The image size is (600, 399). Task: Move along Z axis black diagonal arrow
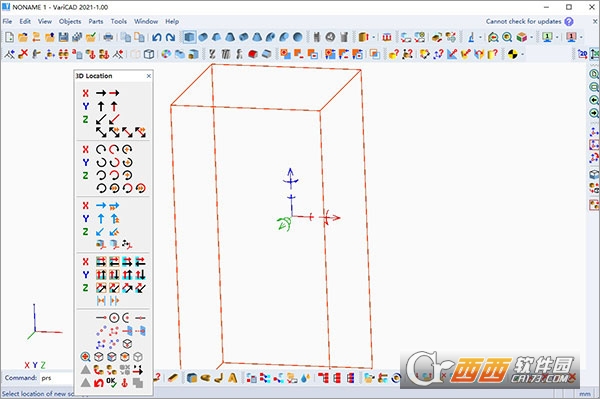101,119
